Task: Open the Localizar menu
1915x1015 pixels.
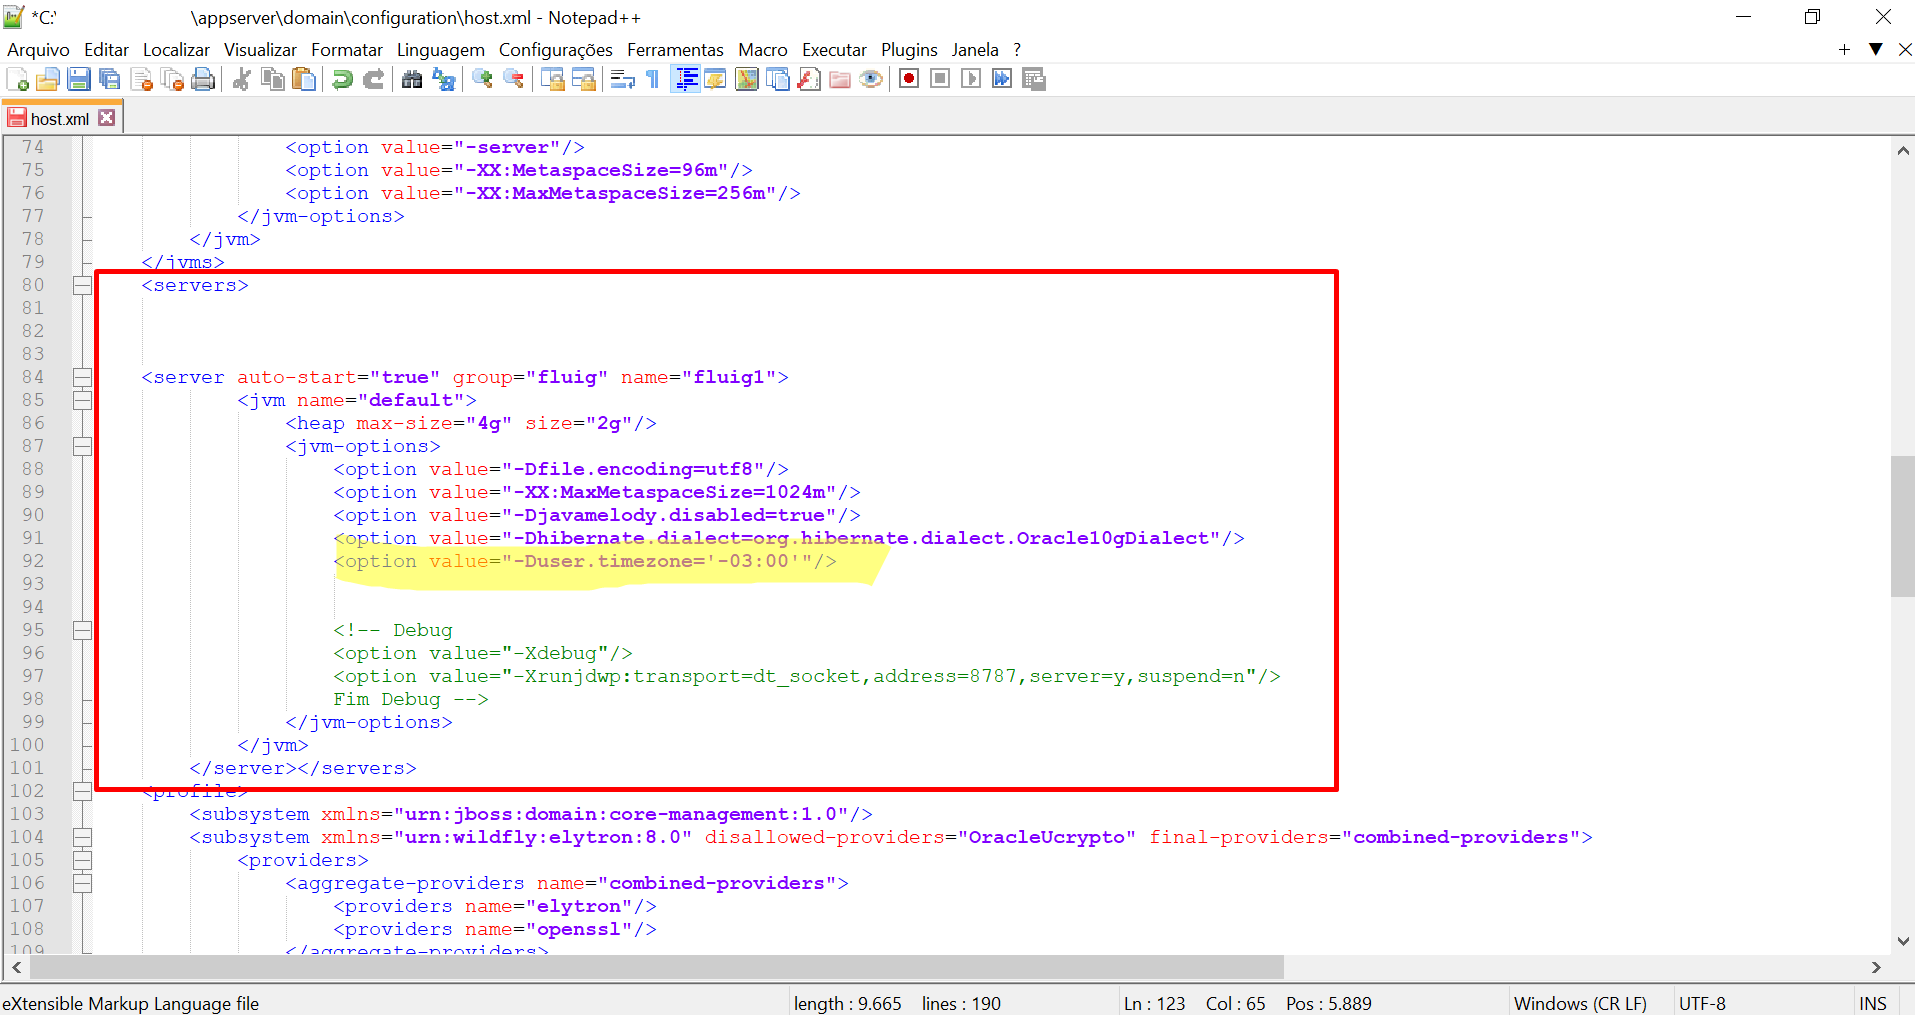Action: (x=176, y=50)
